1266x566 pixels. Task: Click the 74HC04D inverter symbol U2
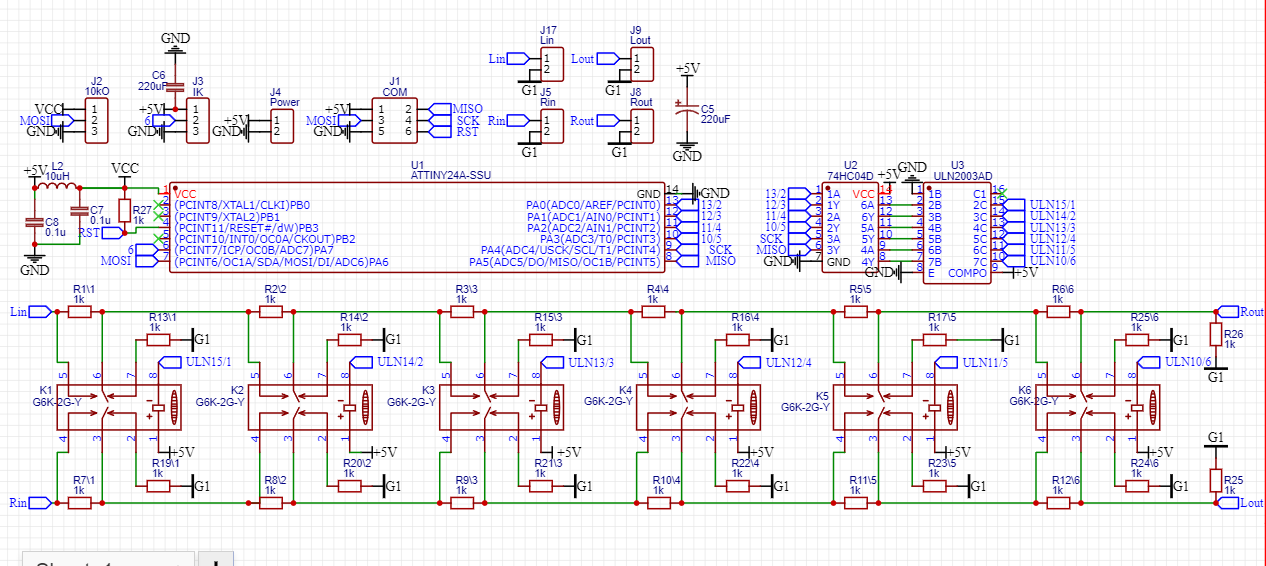(850, 227)
